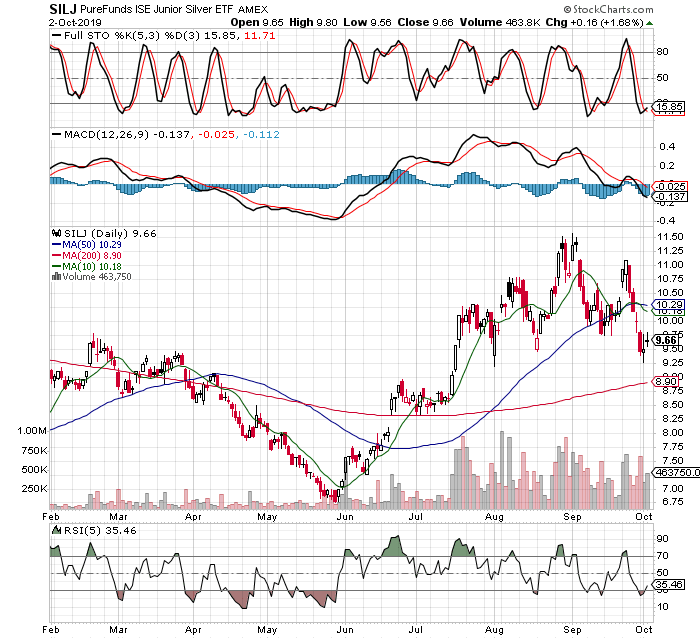Click the volume bars icon in the legend
The image size is (700, 639).
(x=56, y=276)
